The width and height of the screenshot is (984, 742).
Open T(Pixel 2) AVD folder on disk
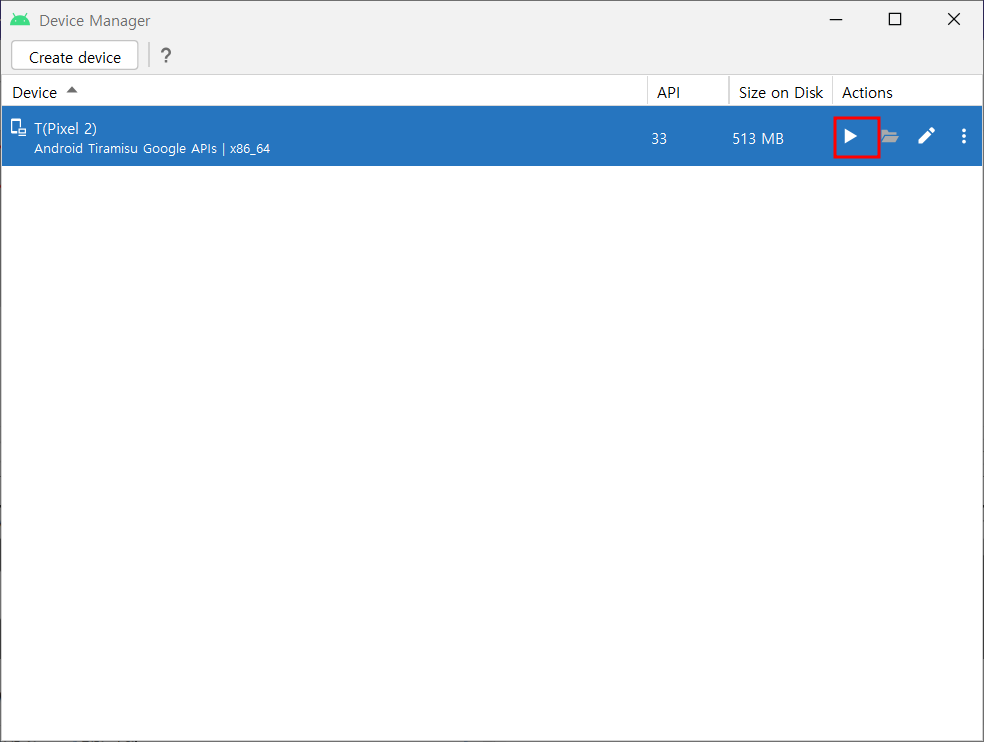click(889, 136)
